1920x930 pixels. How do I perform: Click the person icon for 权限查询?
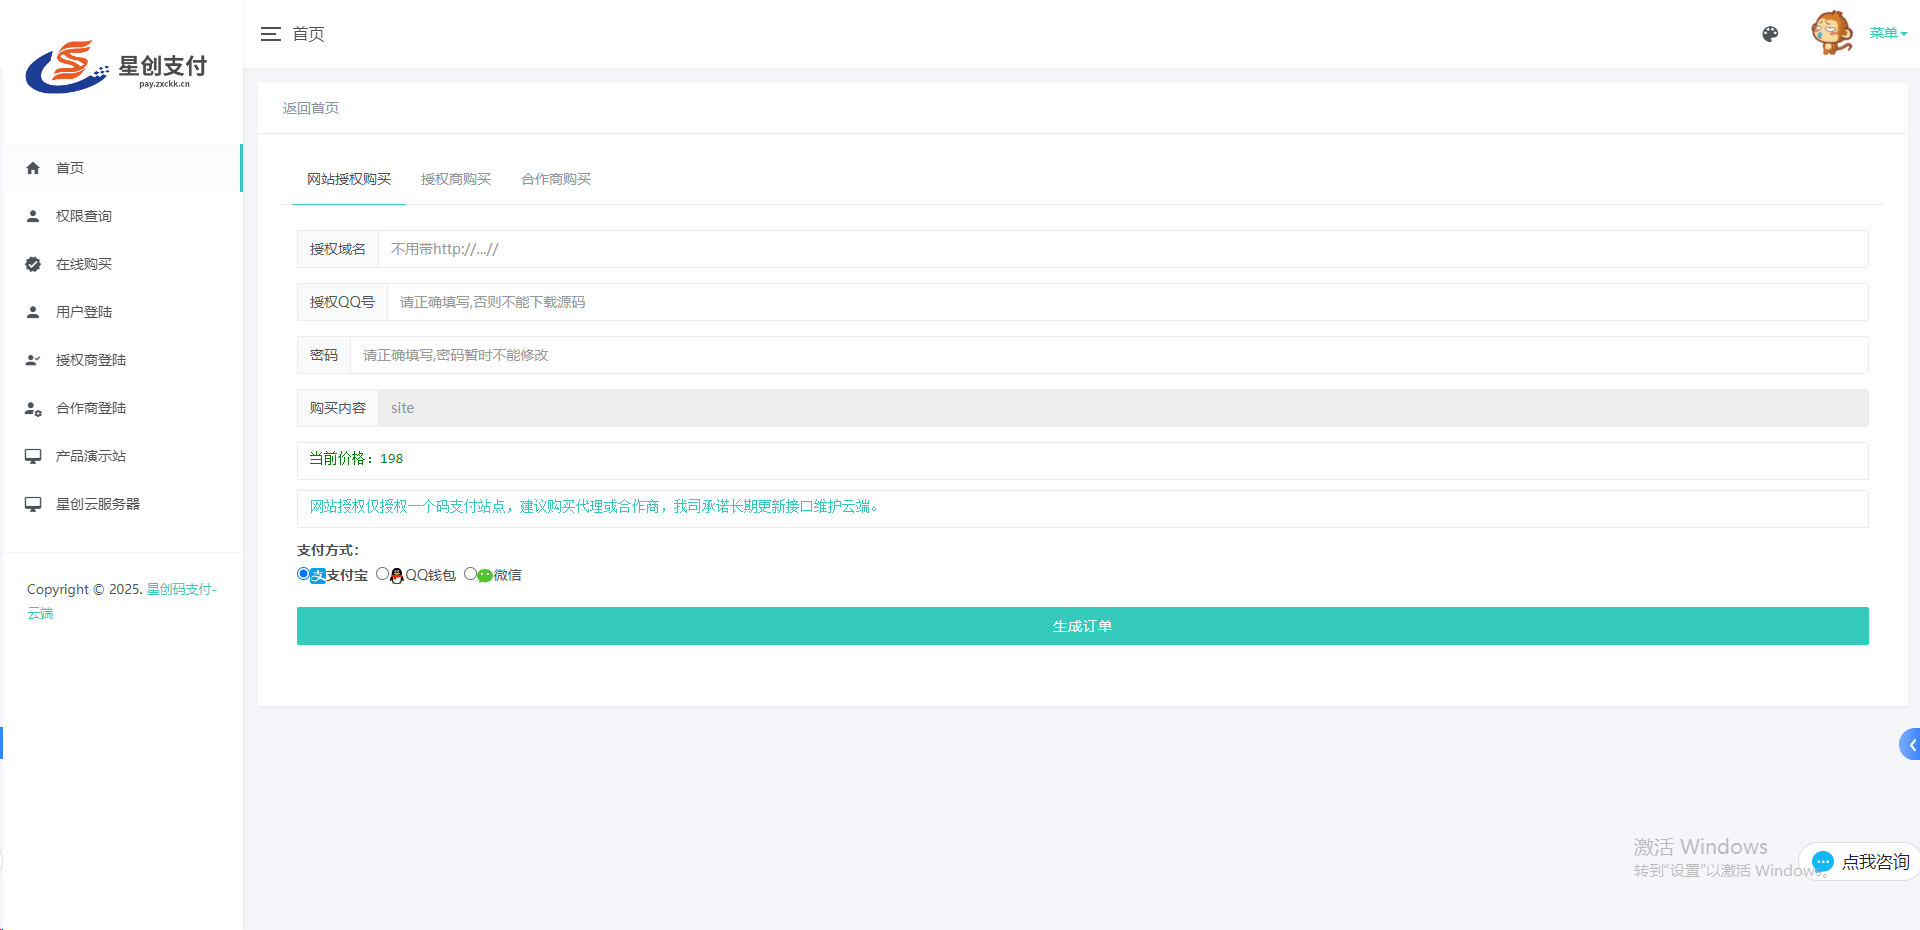pos(33,216)
